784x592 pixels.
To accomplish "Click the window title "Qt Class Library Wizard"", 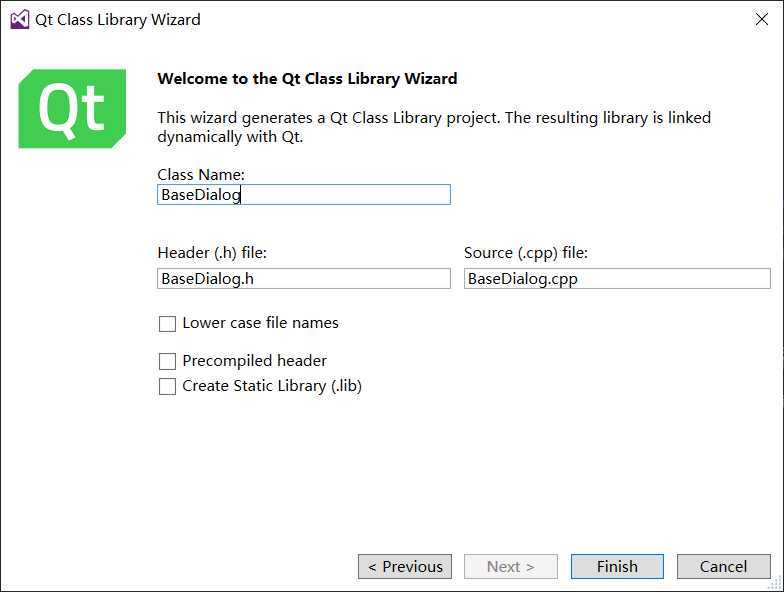I will coord(118,20).
